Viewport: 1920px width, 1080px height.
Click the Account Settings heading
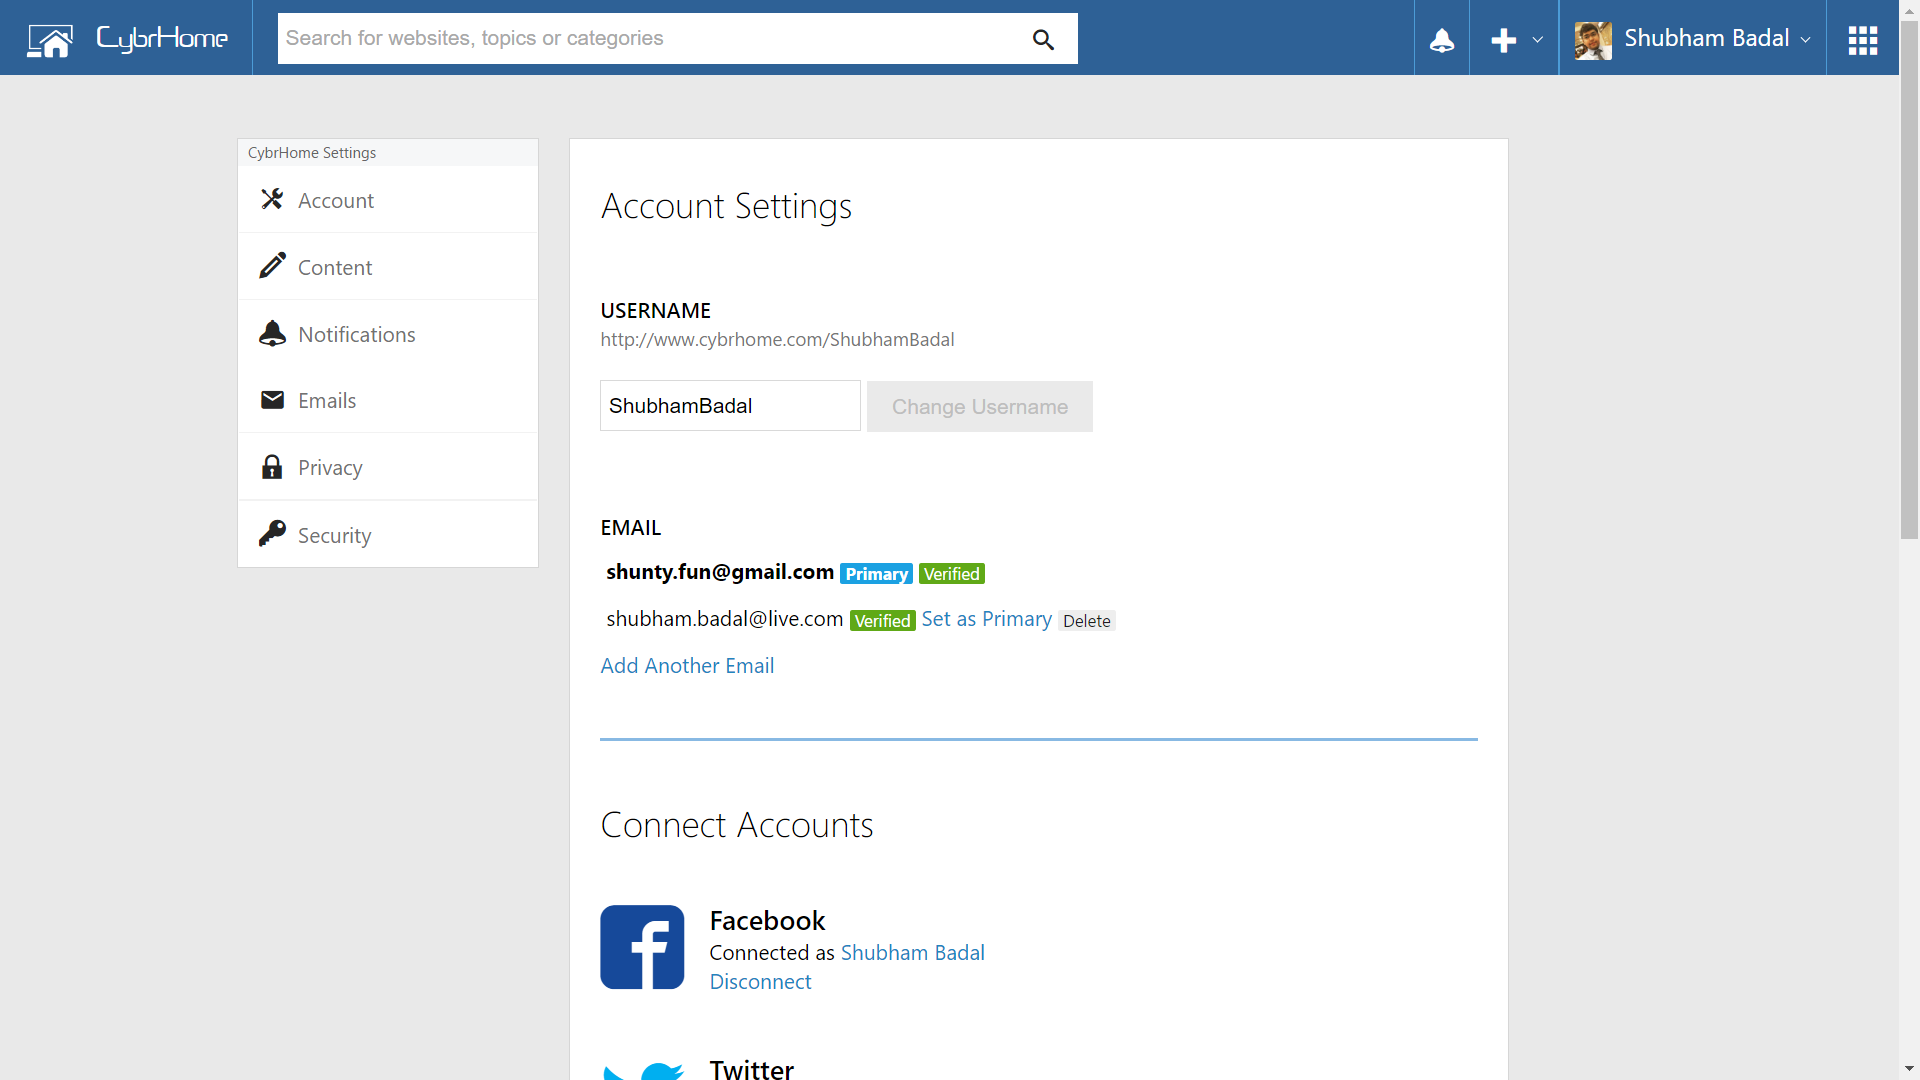click(x=726, y=206)
